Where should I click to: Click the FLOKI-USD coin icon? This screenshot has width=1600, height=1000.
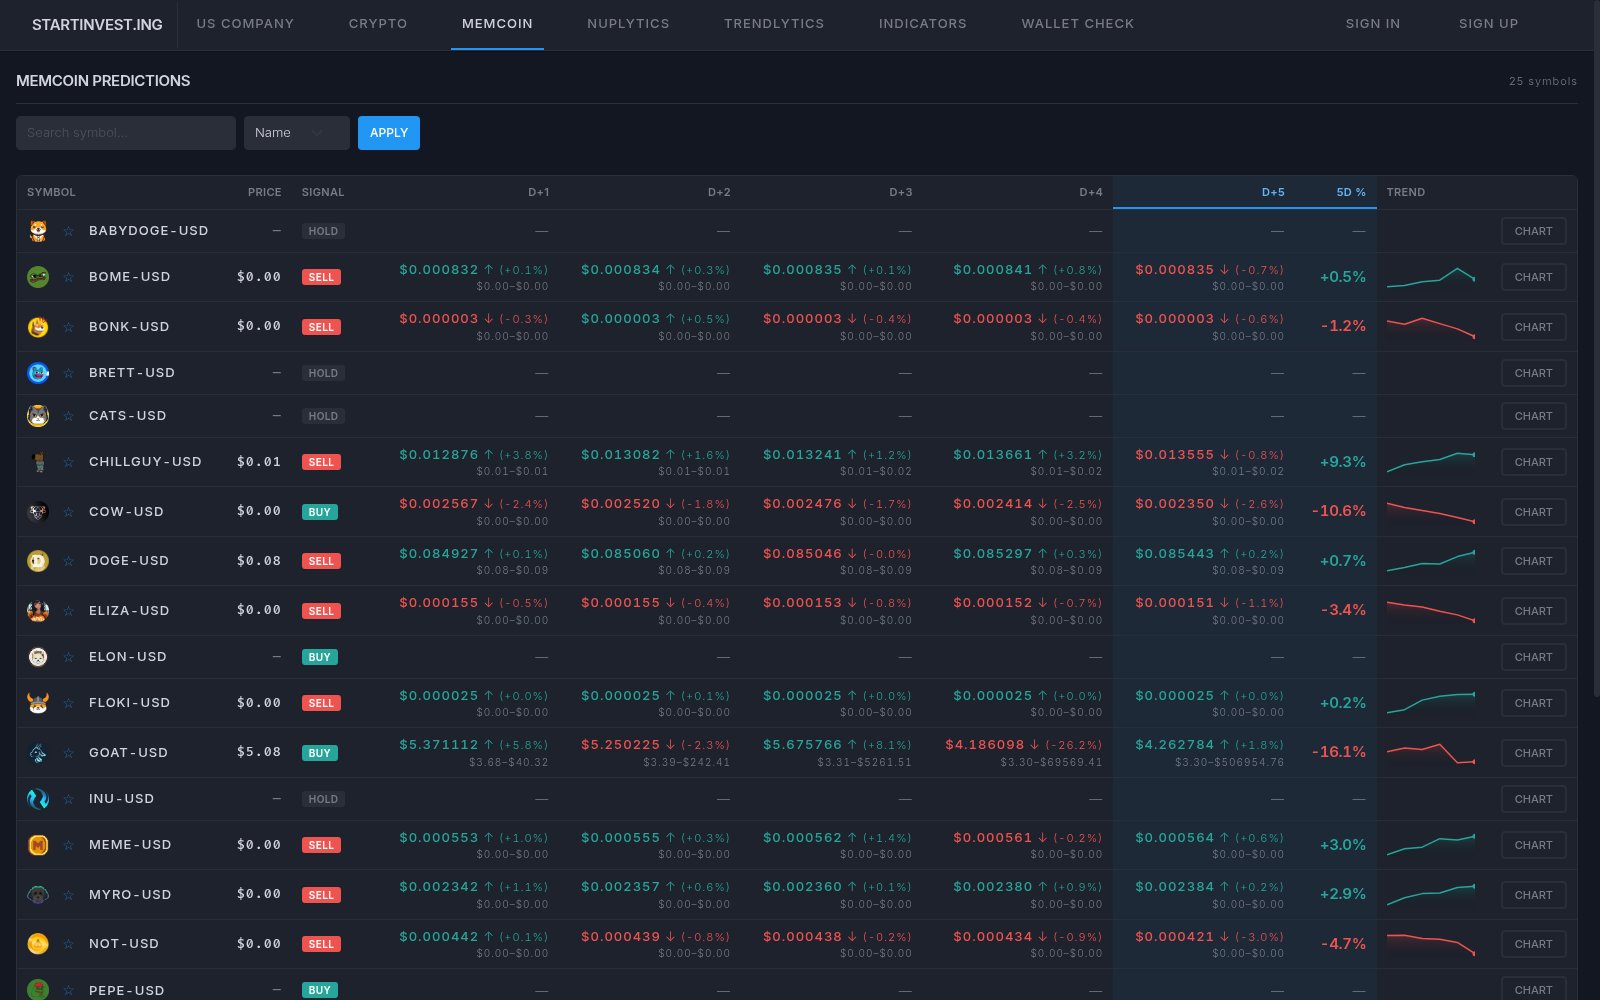[x=38, y=703]
